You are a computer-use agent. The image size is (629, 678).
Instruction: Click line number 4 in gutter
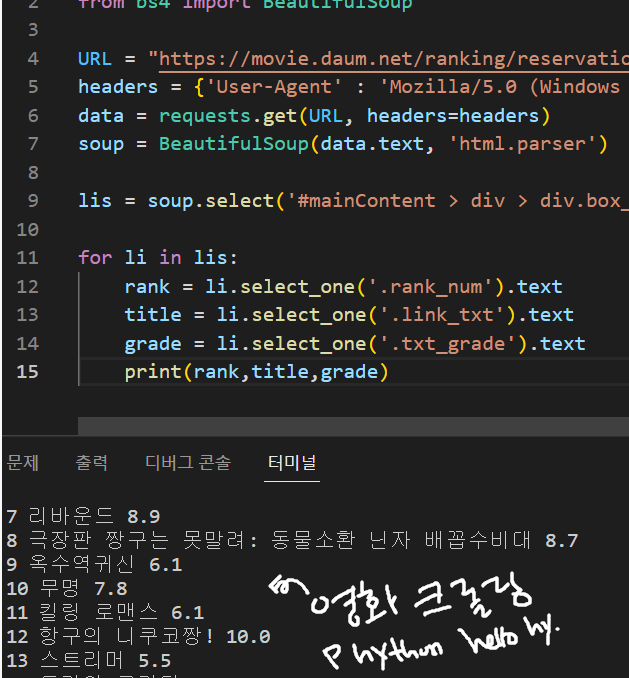33,59
